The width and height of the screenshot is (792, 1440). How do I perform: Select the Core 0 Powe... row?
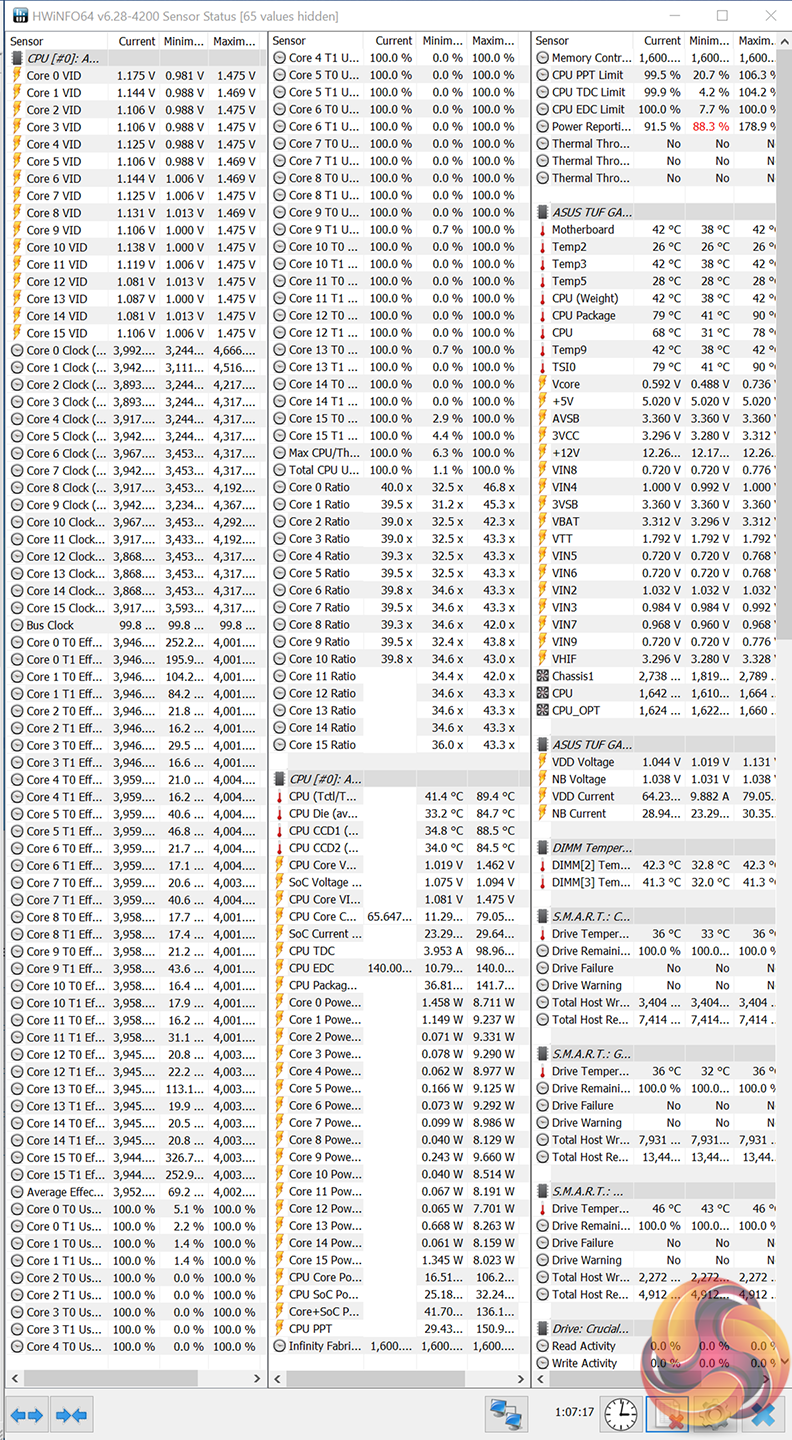398,1003
